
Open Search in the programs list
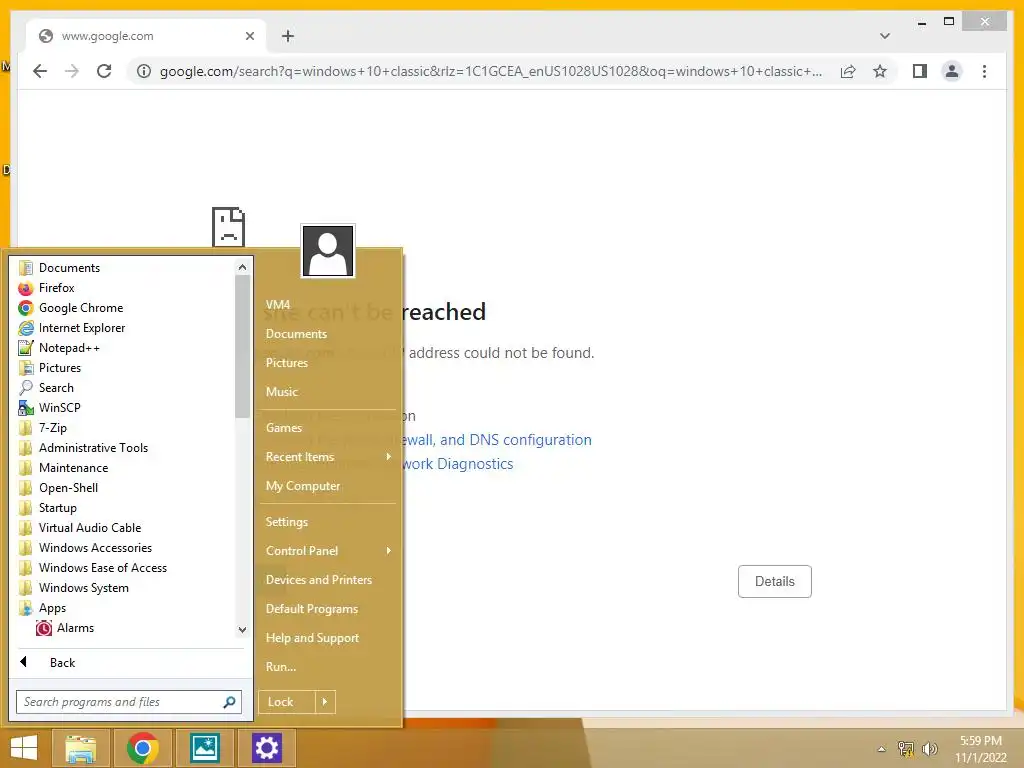(56, 388)
